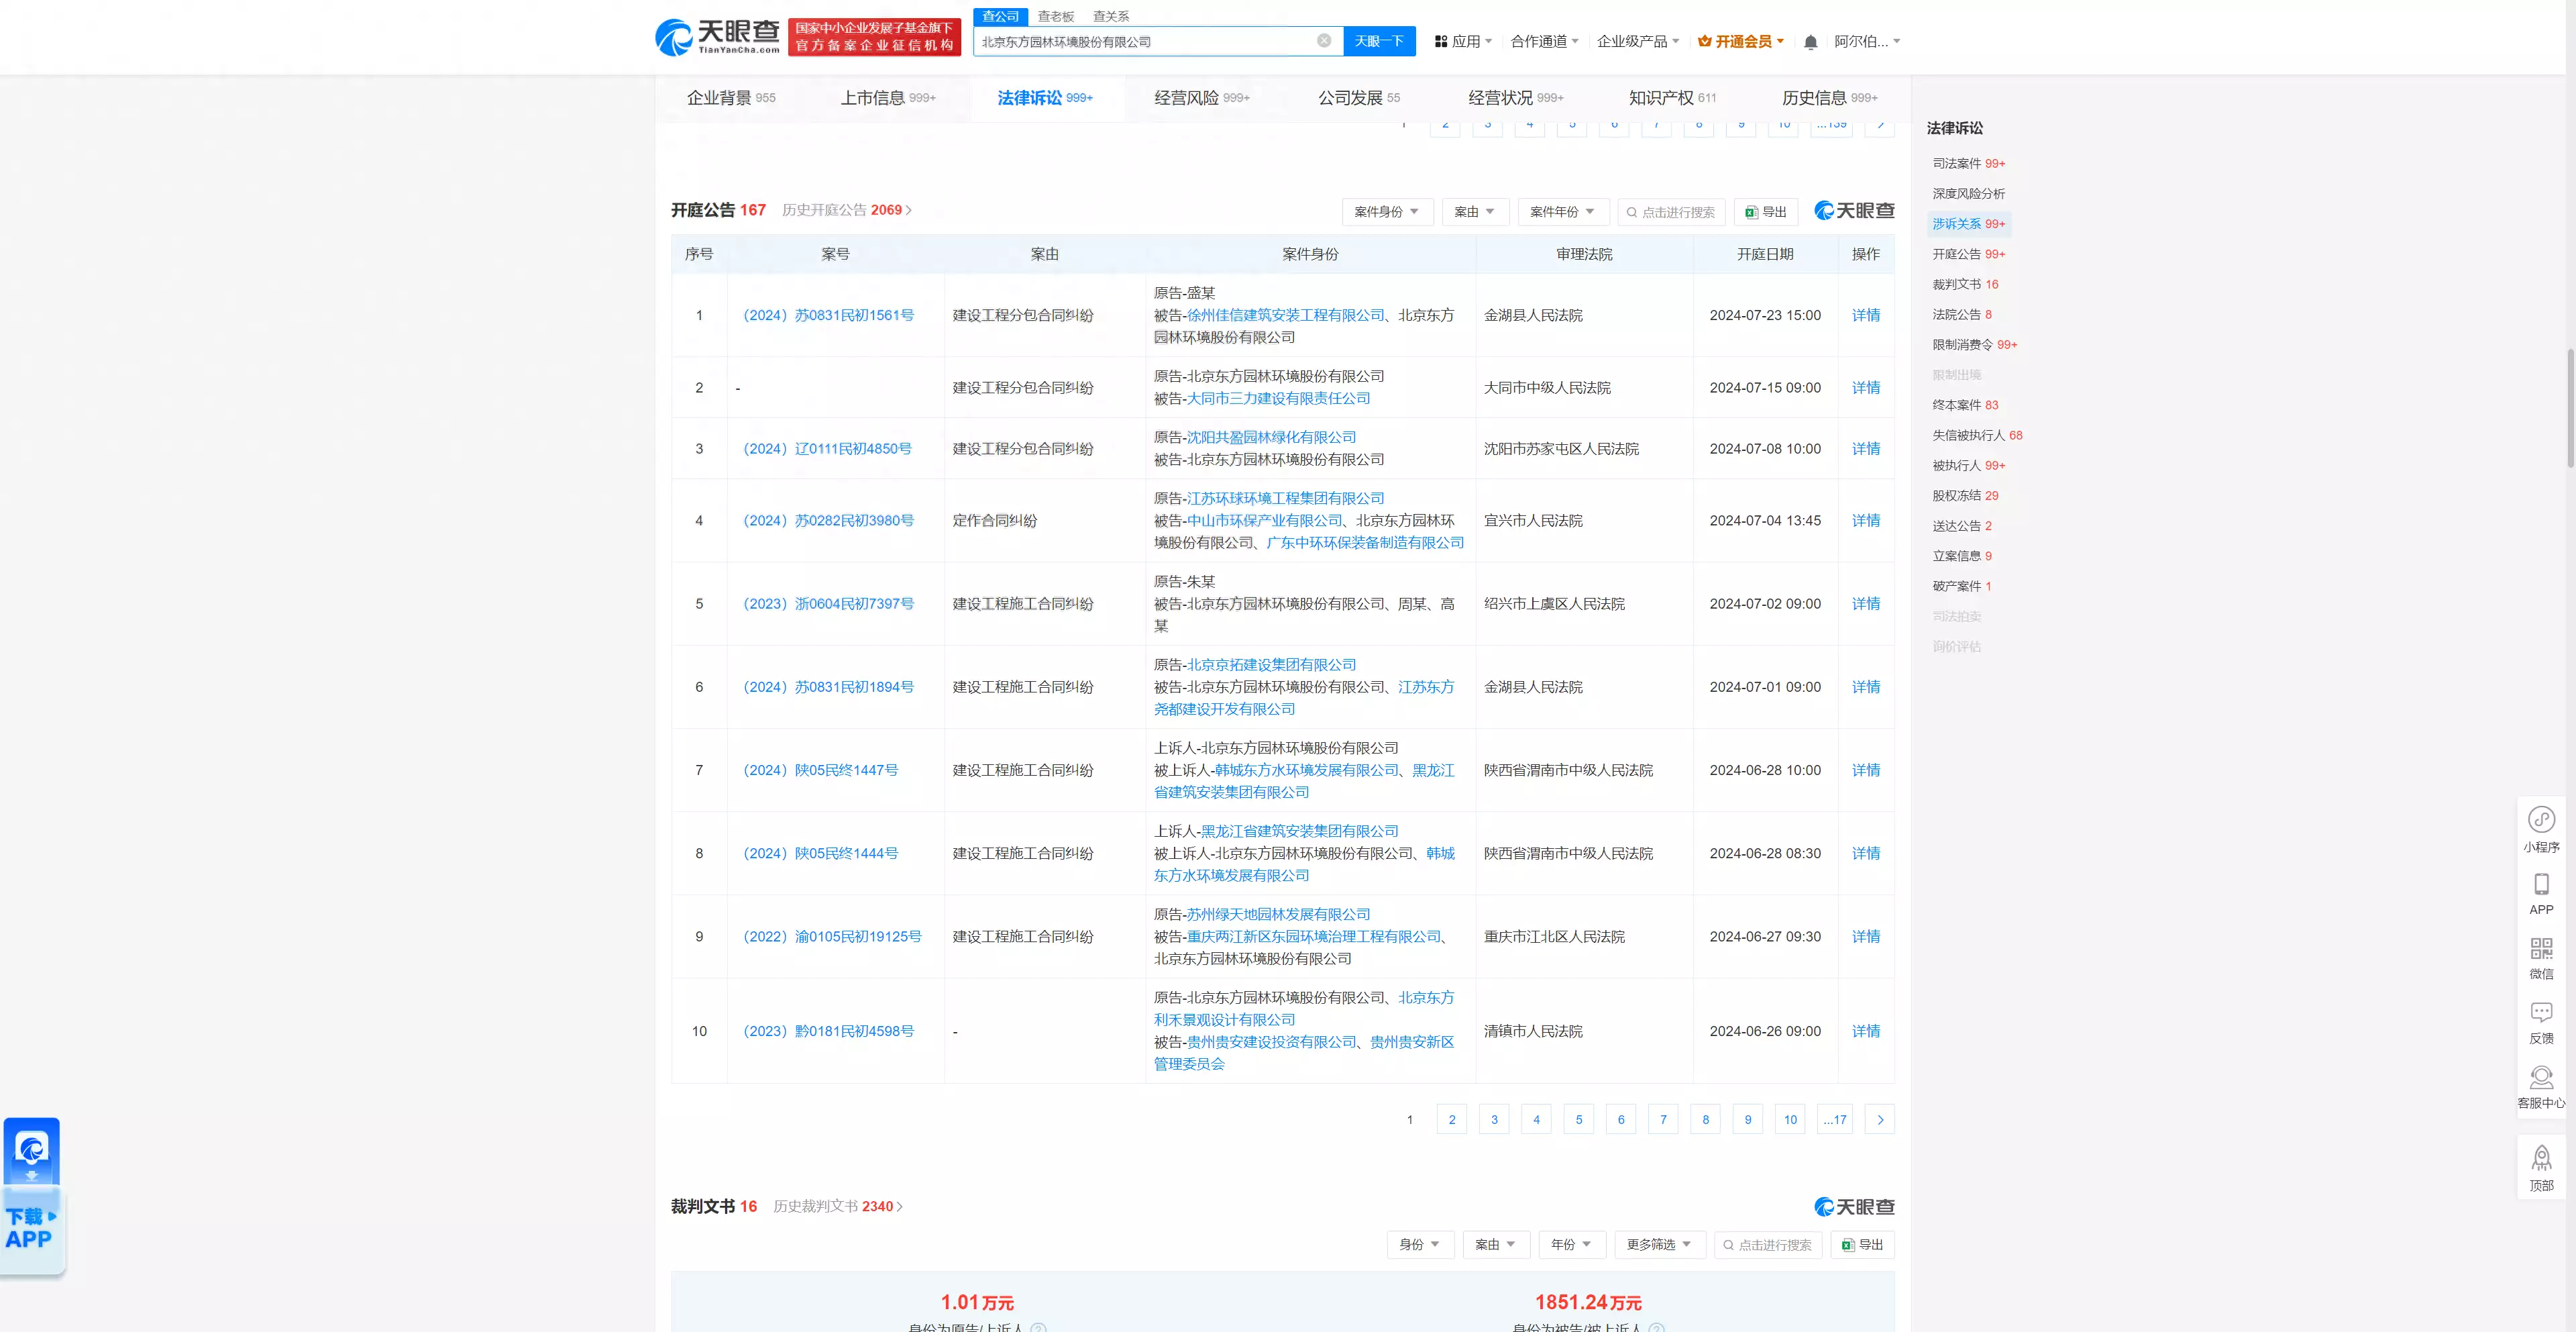Click the notification bell icon
The height and width of the screenshot is (1332, 2576).
click(x=1810, y=42)
